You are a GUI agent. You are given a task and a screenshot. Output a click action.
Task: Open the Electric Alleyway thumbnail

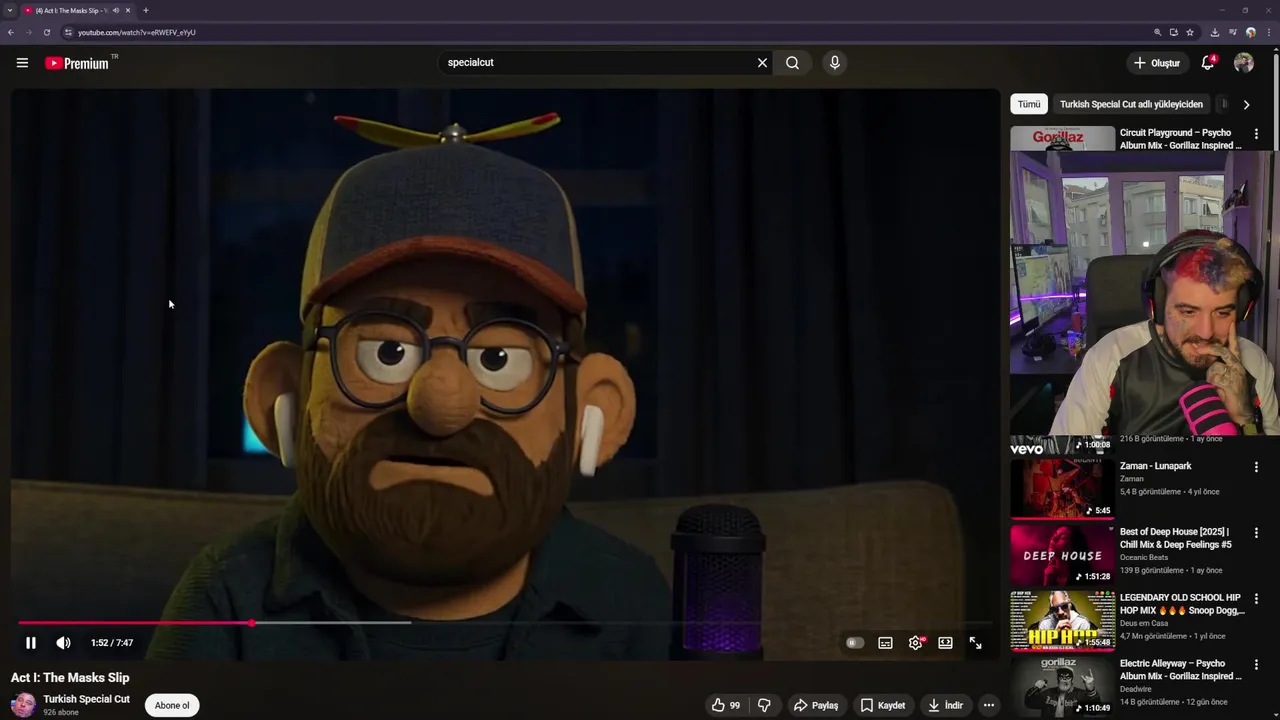click(1062, 686)
